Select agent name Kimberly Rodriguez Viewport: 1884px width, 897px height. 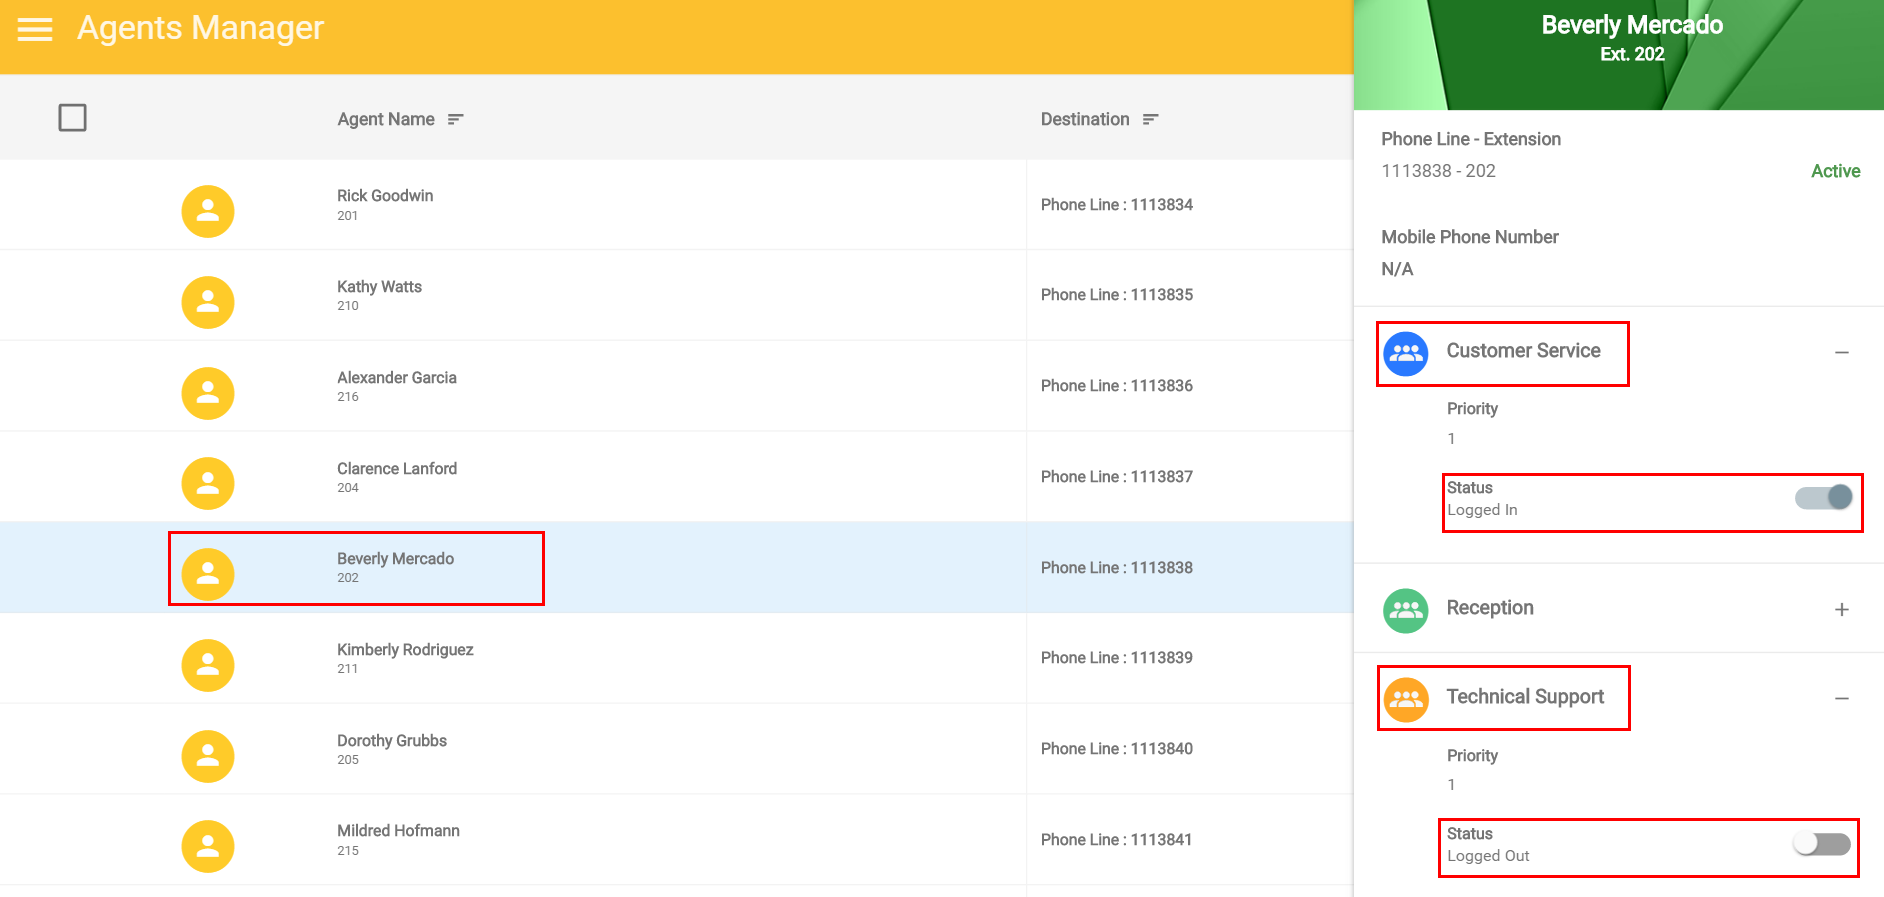pyautogui.click(x=405, y=650)
